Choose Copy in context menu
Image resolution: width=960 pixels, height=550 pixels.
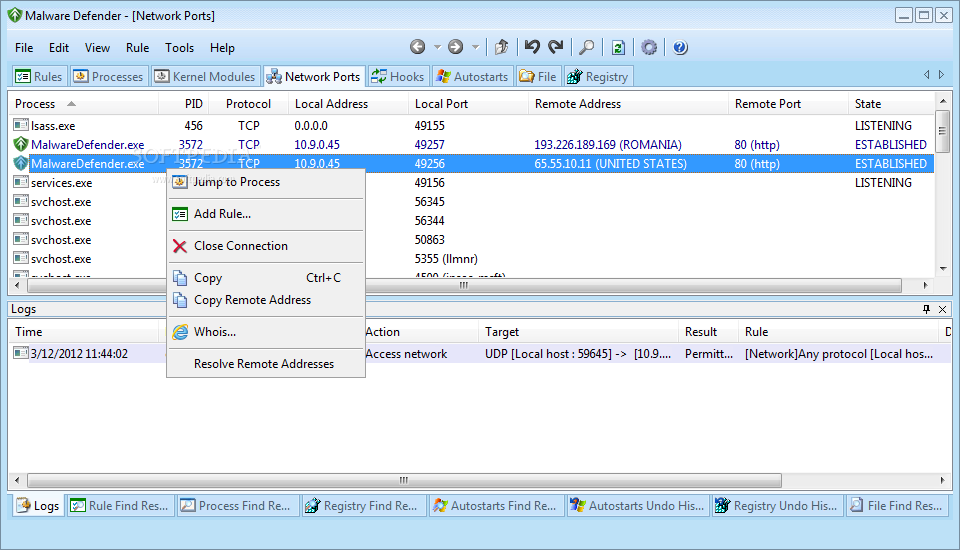(x=266, y=278)
